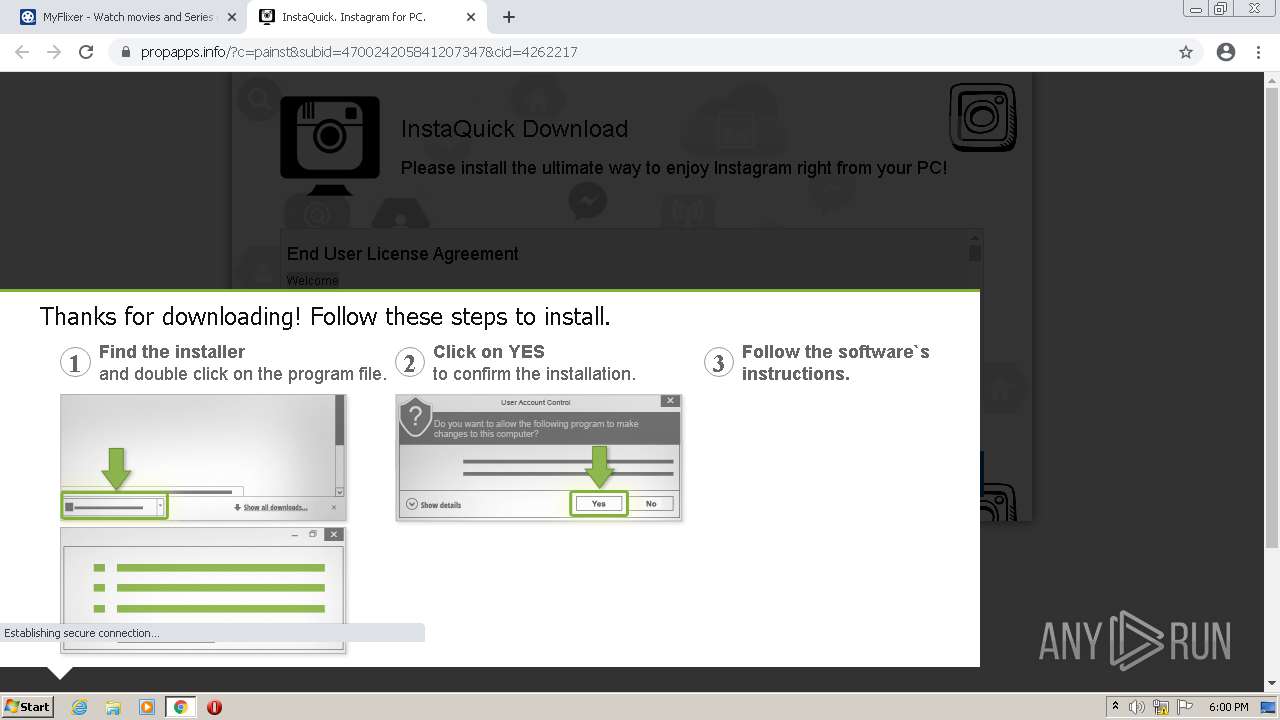Click the find installer illustration
The width and height of the screenshot is (1280, 720).
(203, 457)
